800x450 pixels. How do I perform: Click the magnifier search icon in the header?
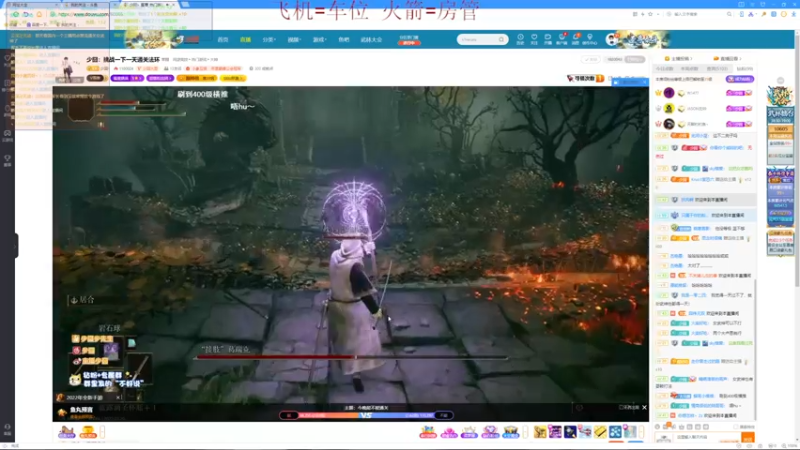[502, 39]
